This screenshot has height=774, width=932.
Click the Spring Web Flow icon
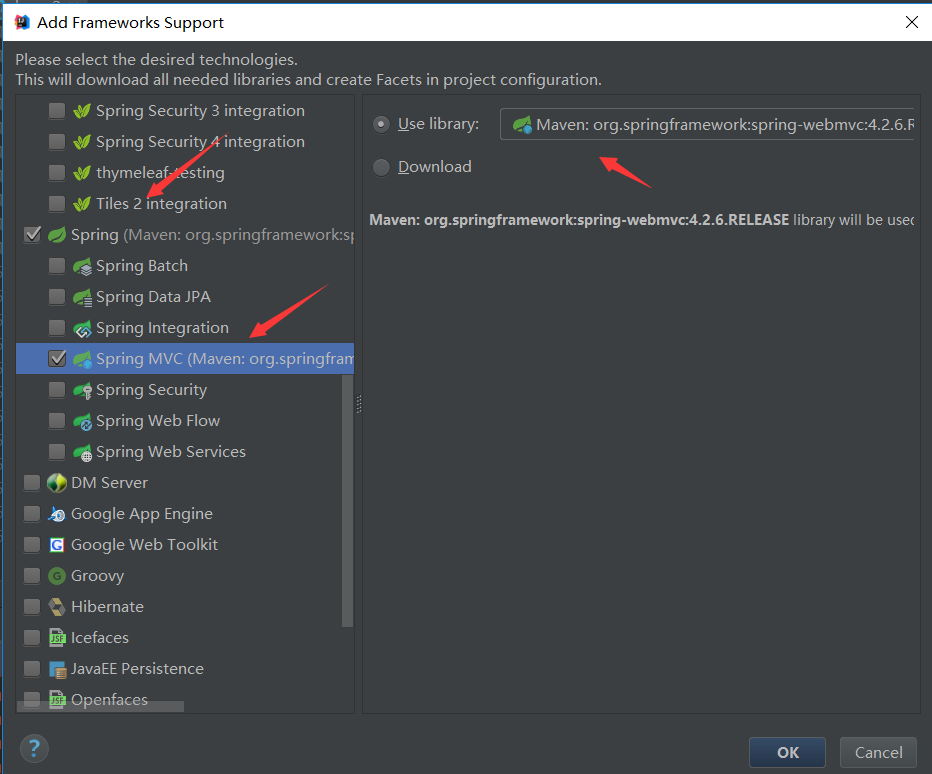83,421
